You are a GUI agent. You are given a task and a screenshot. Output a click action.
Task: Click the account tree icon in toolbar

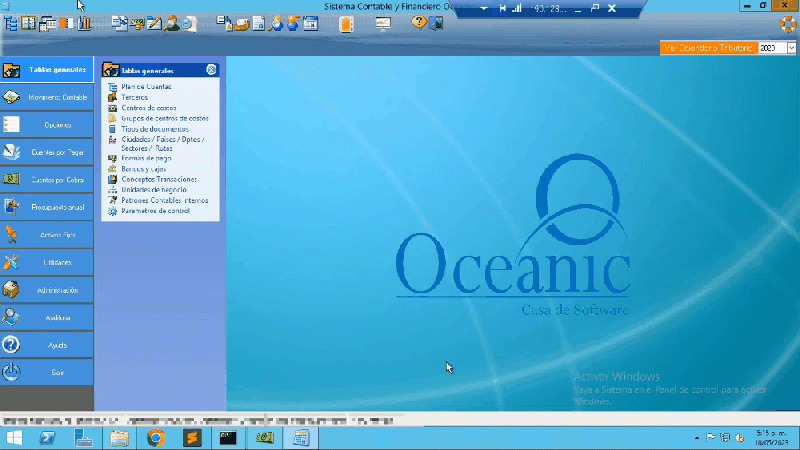[10, 22]
